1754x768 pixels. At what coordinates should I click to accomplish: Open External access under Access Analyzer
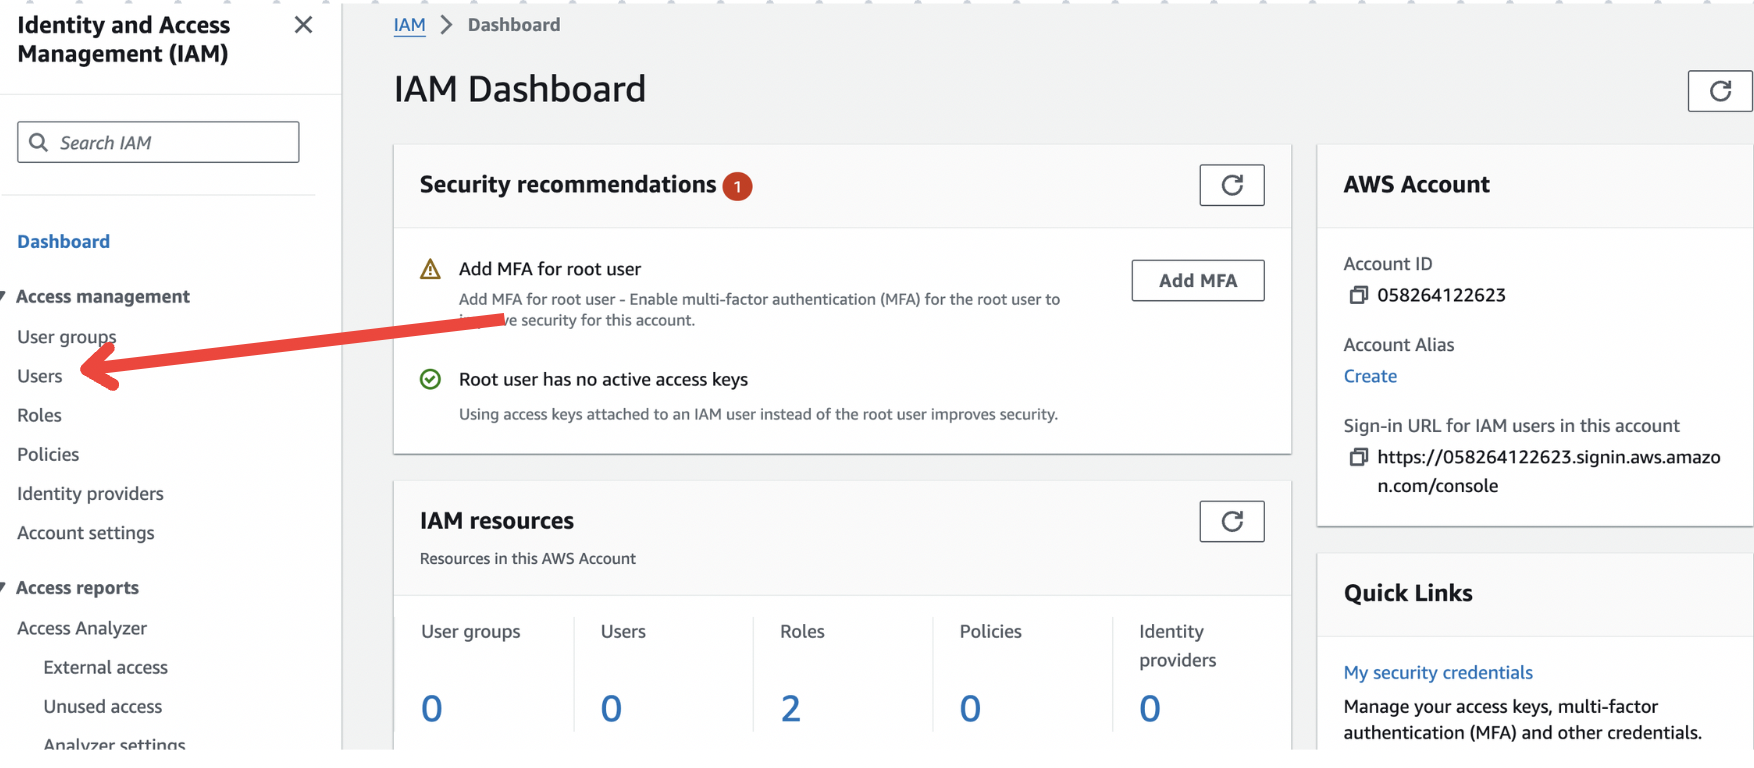[105, 667]
